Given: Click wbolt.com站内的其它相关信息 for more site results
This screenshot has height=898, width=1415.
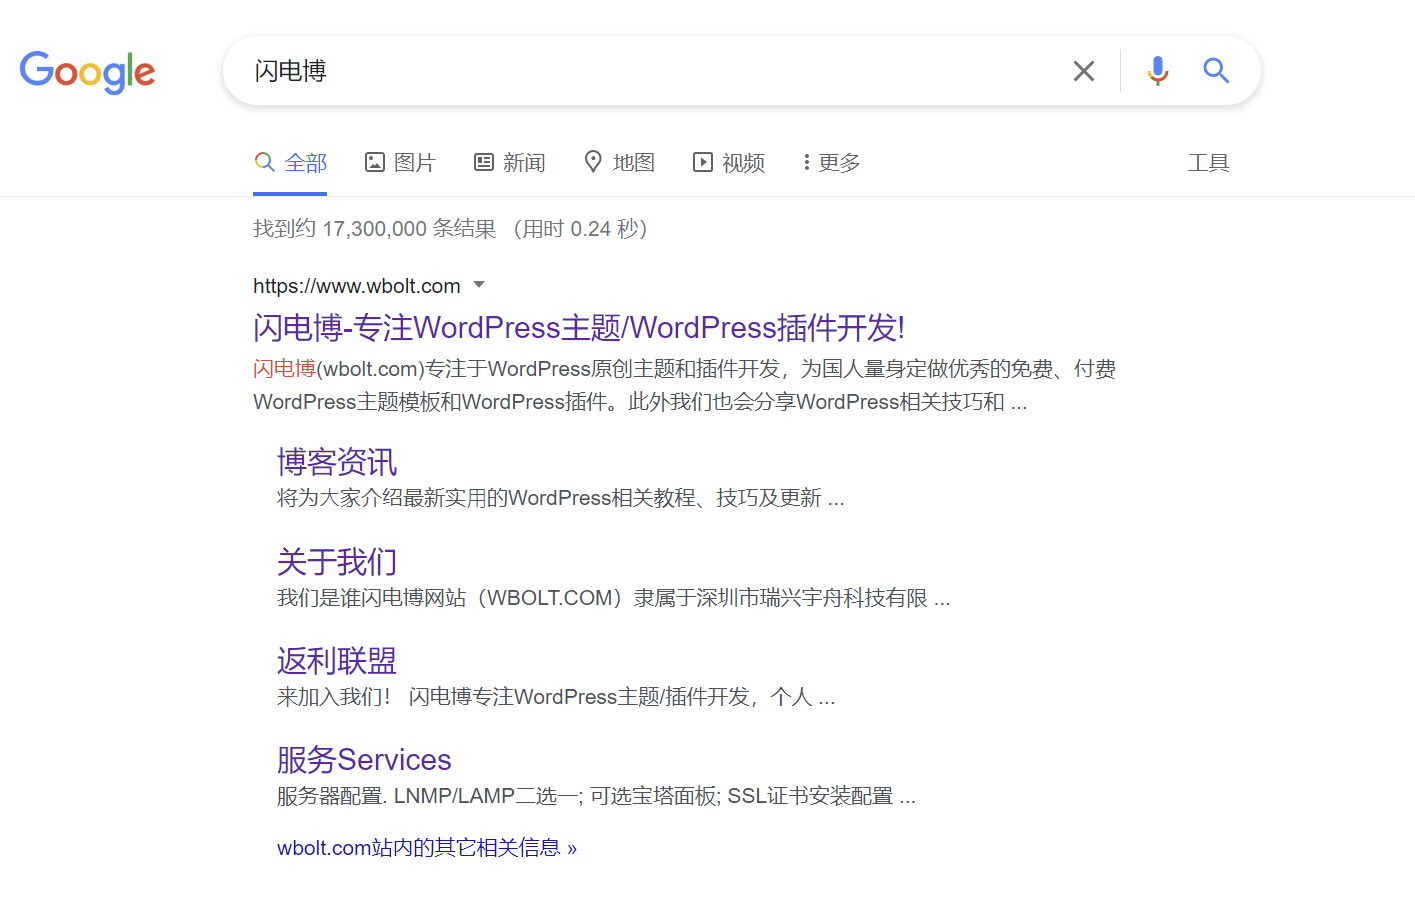Looking at the screenshot, I should pos(428,846).
